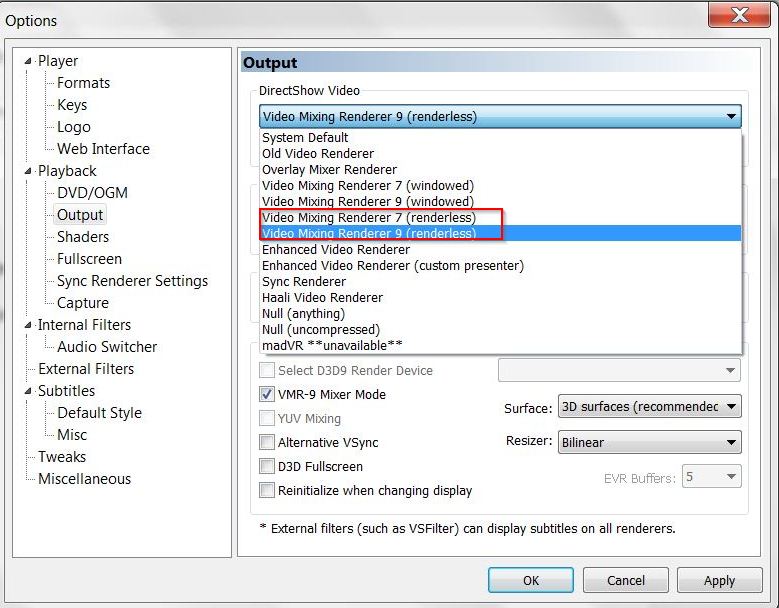Pick Video Mixing Renderer 9 (renderless) list entry
The width and height of the screenshot is (779, 608).
pyautogui.click(x=500, y=233)
